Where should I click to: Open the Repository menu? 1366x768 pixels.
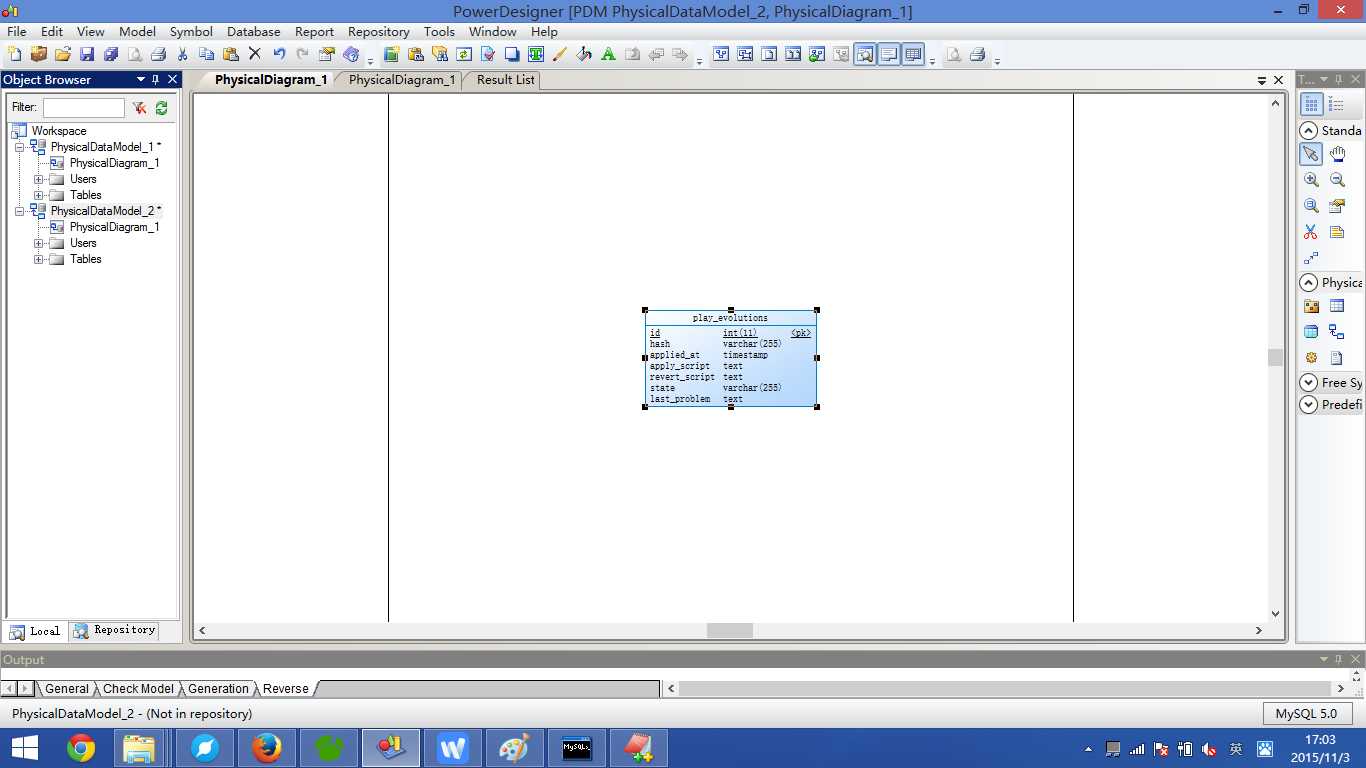click(379, 32)
